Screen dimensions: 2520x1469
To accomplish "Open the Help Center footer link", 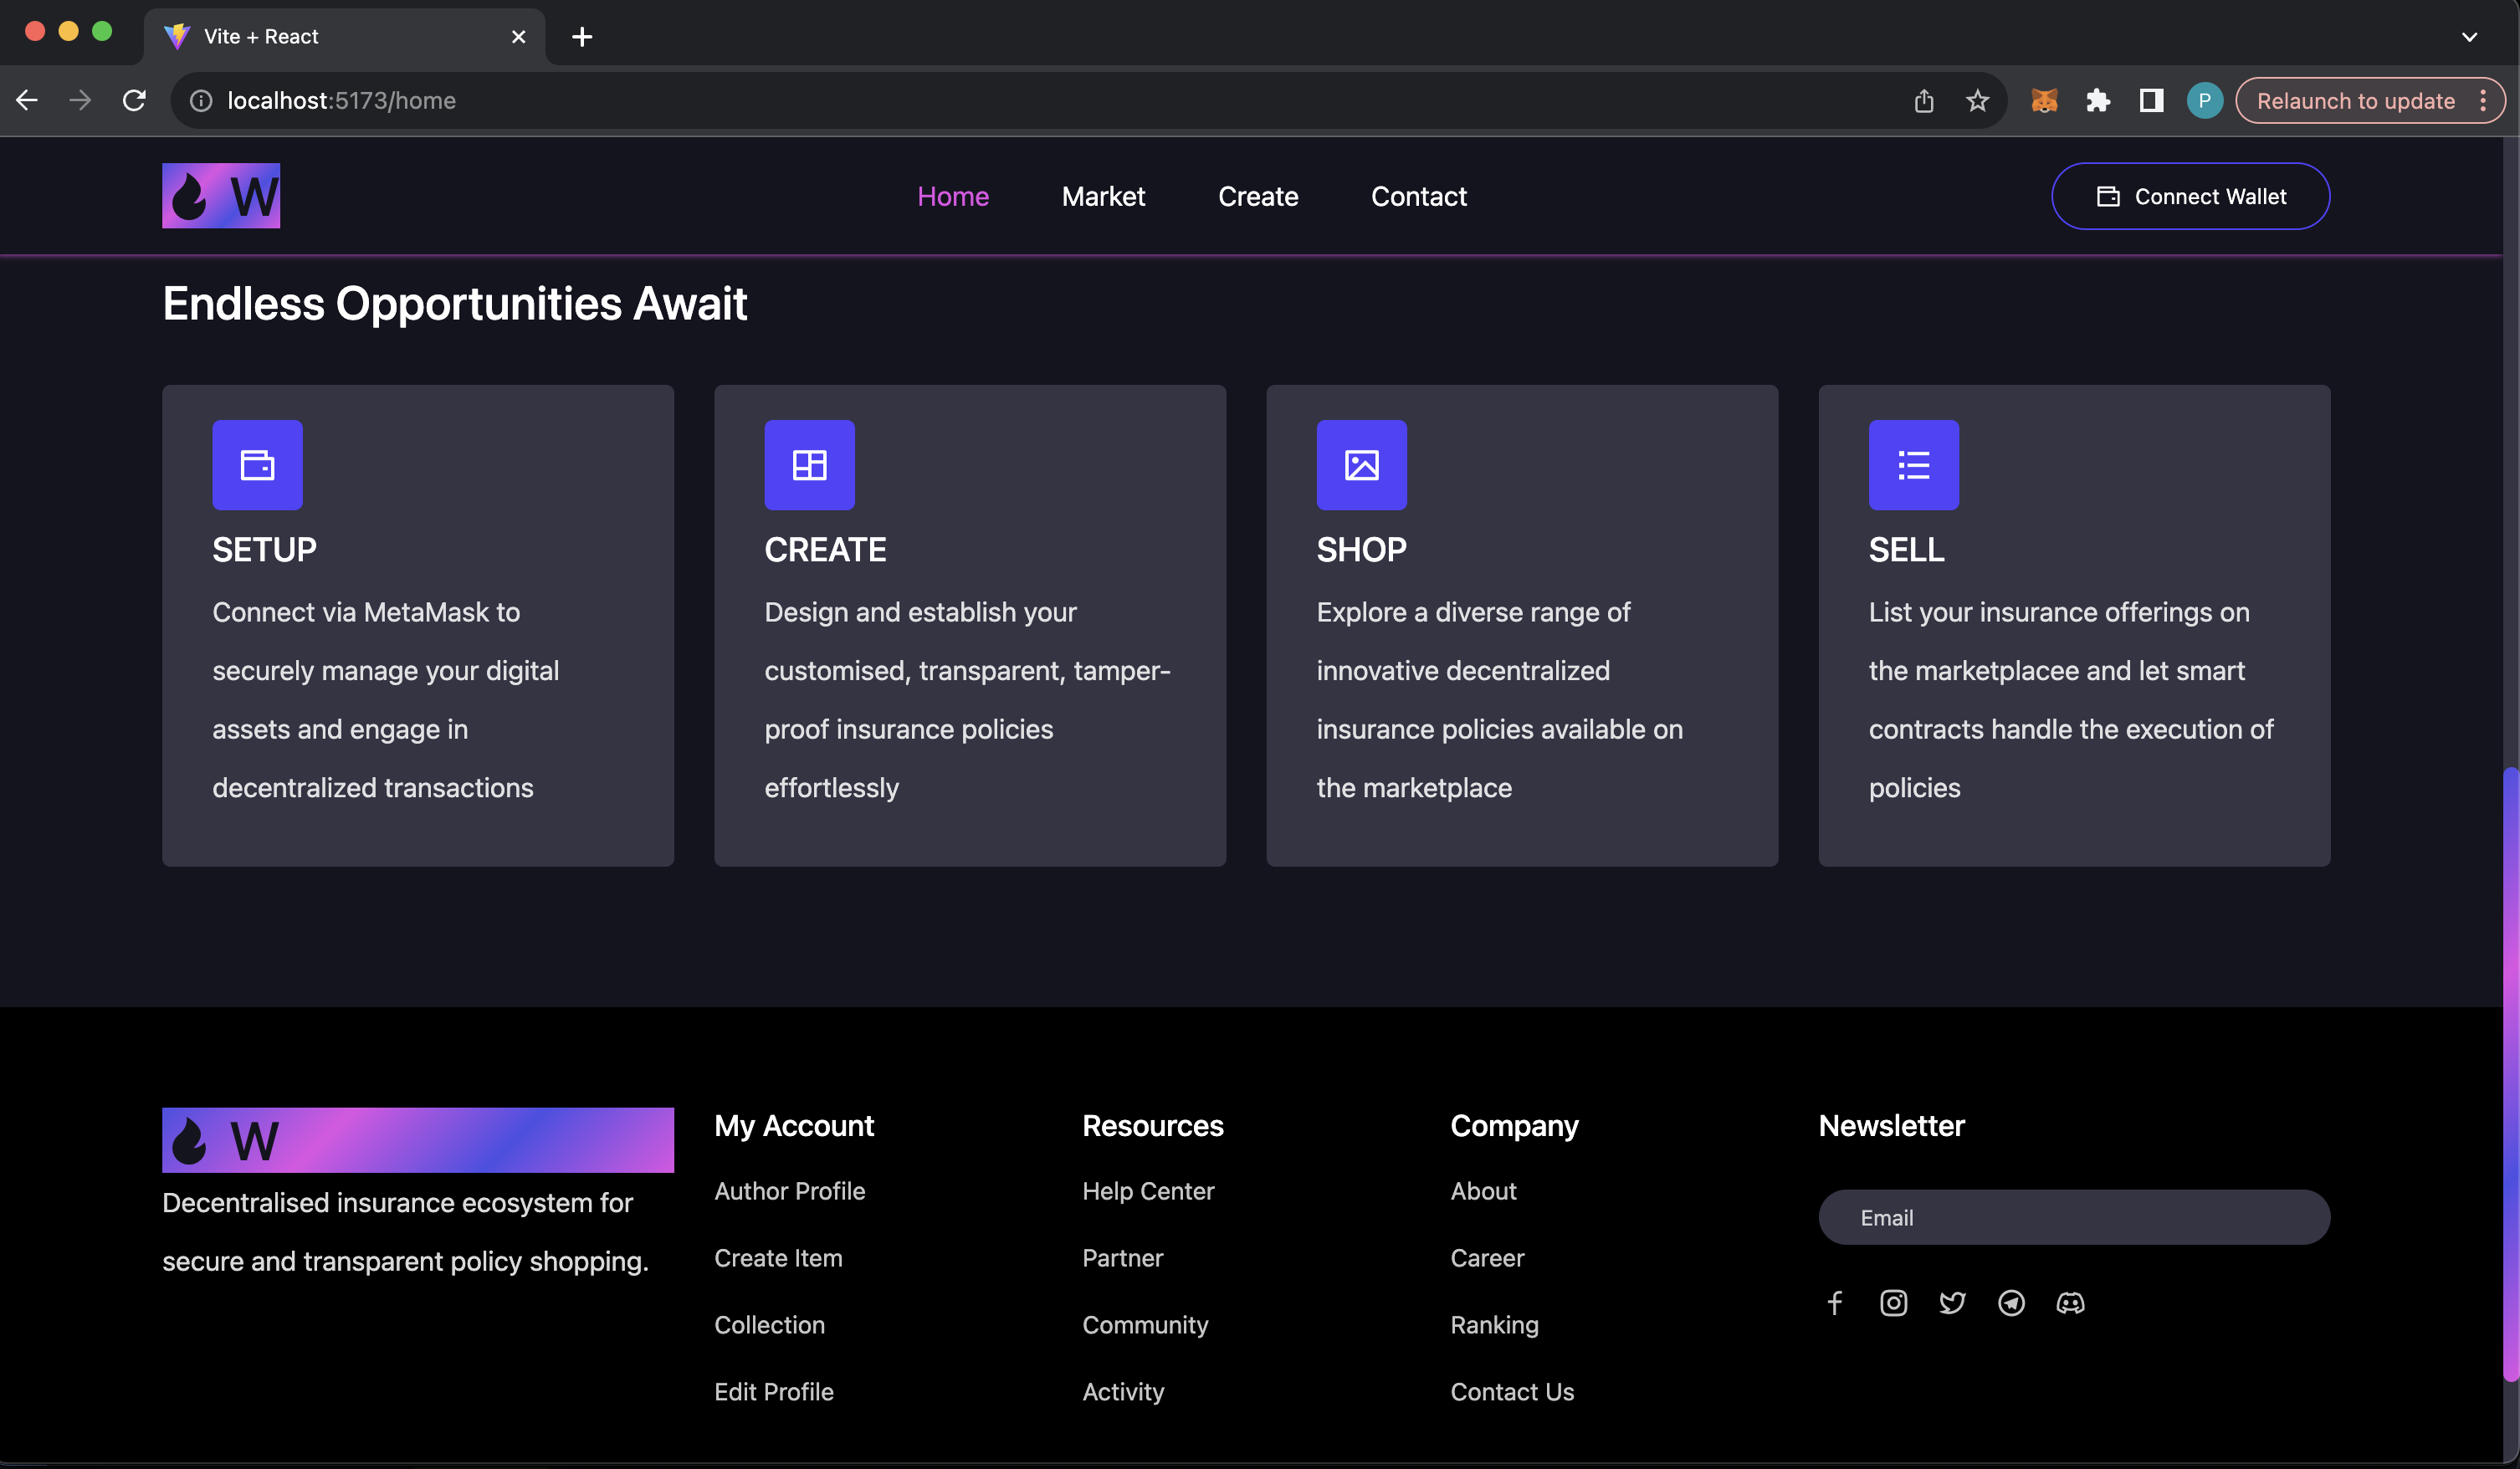I will click(1148, 1191).
